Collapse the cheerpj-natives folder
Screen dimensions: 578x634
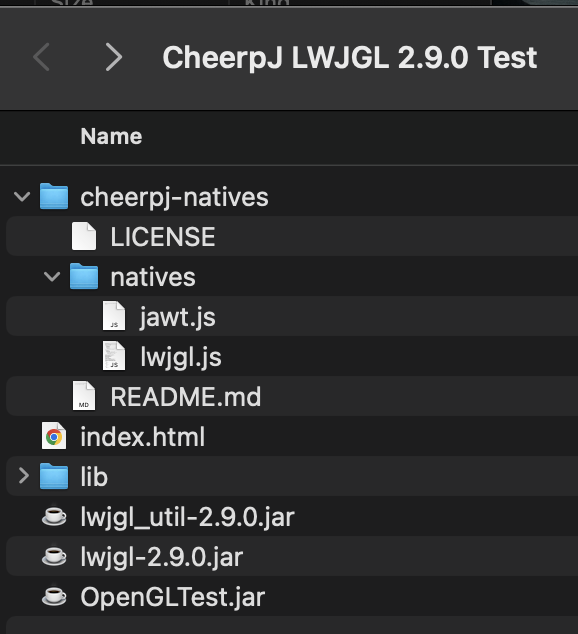(x=22, y=197)
